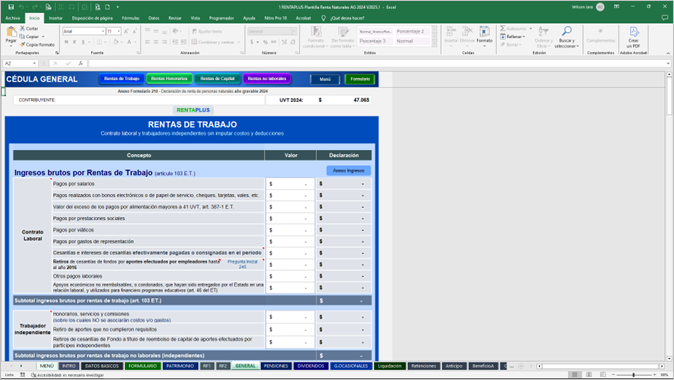This screenshot has height=380, width=674.
Task: Switch to Page Break Preview icon
Action: (603, 375)
